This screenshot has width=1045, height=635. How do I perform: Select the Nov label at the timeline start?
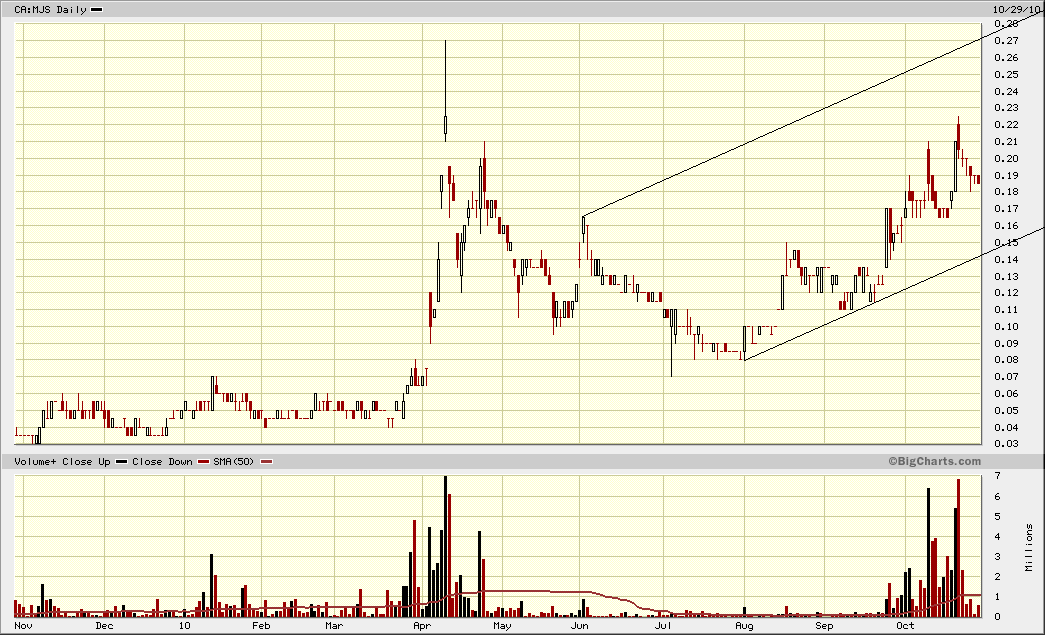pos(25,626)
